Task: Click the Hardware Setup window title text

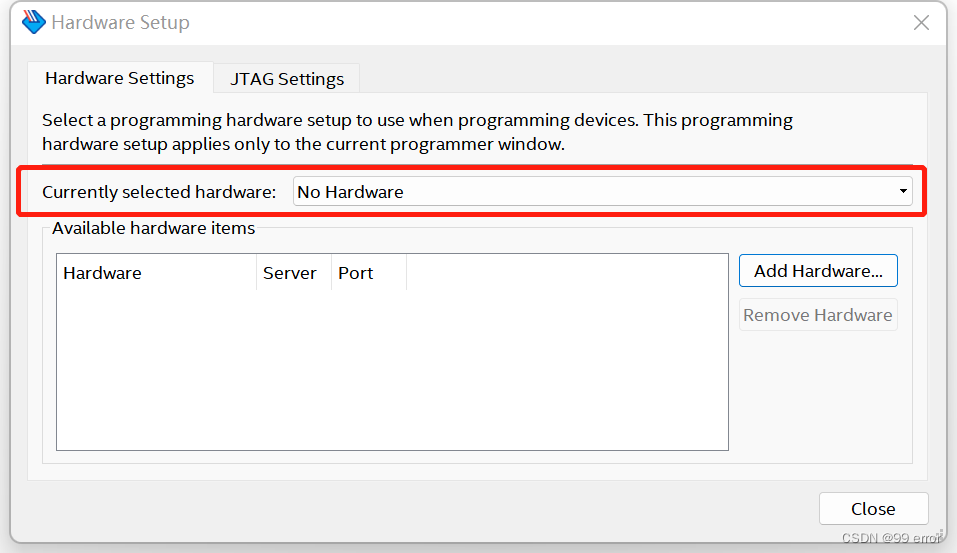Action: point(120,23)
